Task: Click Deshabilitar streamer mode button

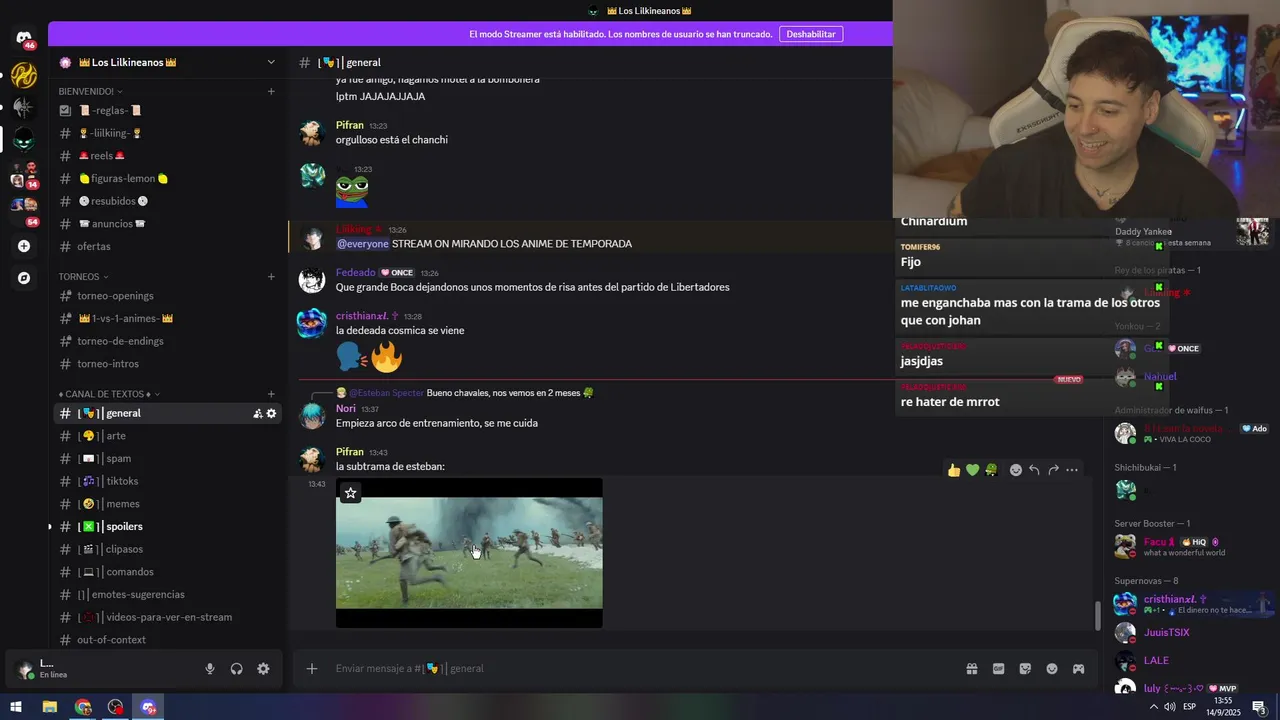Action: coord(811,34)
